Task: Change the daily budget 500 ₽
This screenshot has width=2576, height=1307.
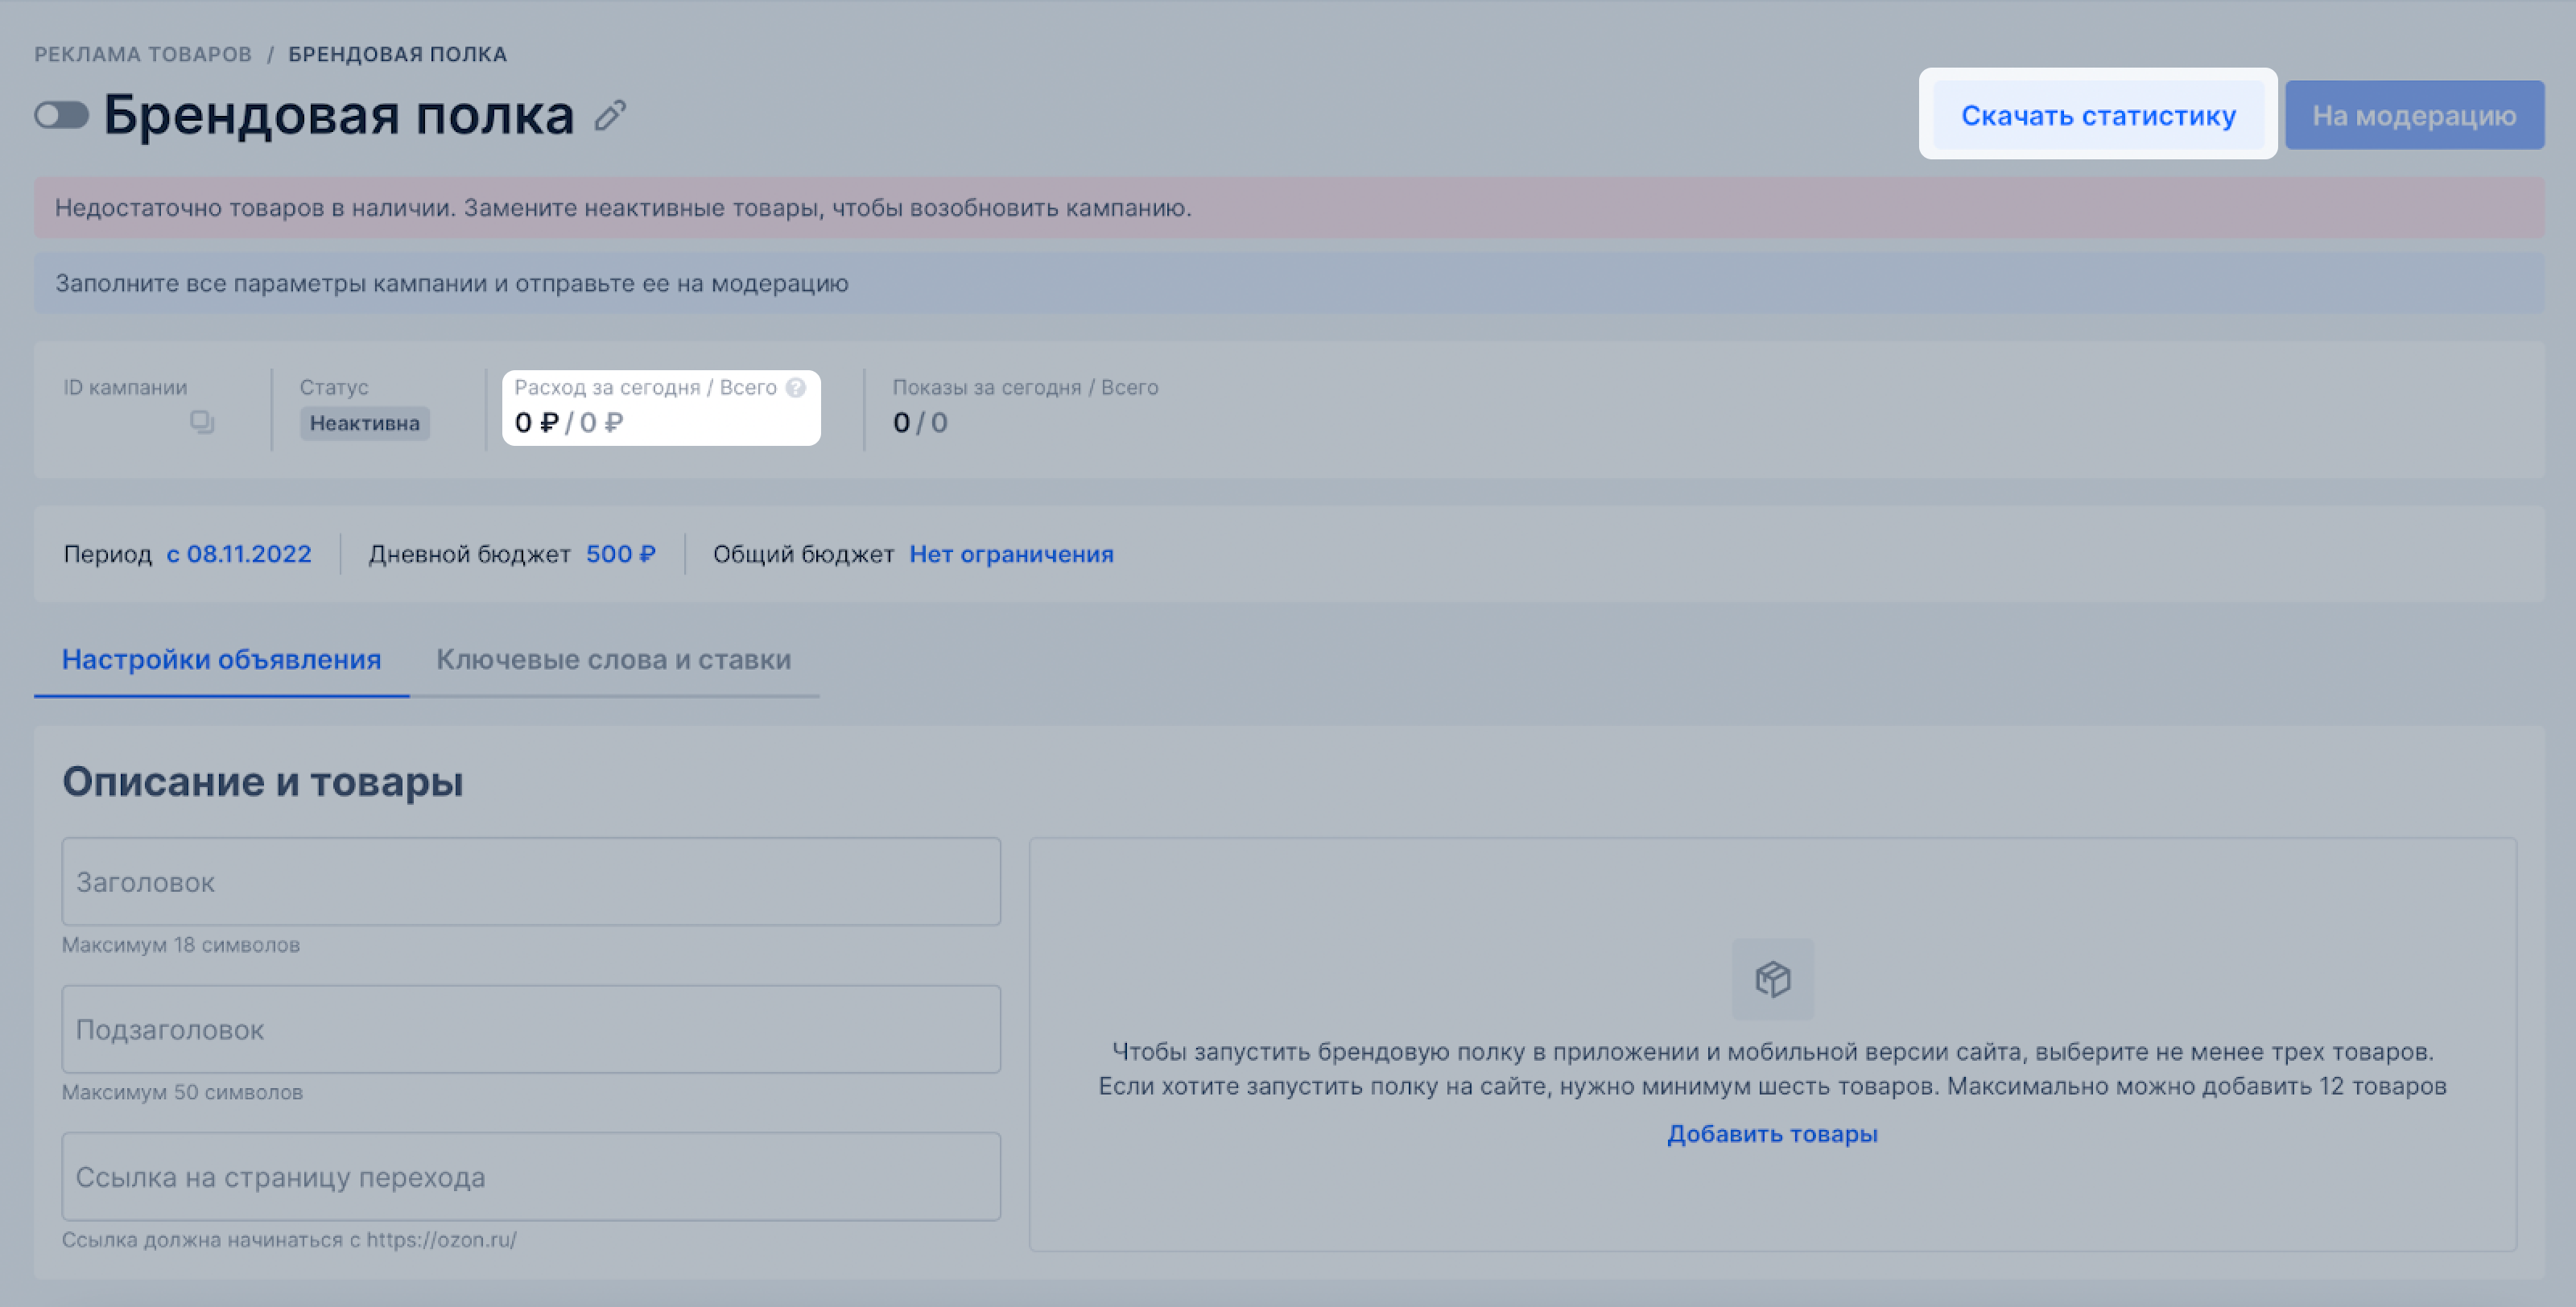Action: pyautogui.click(x=621, y=554)
